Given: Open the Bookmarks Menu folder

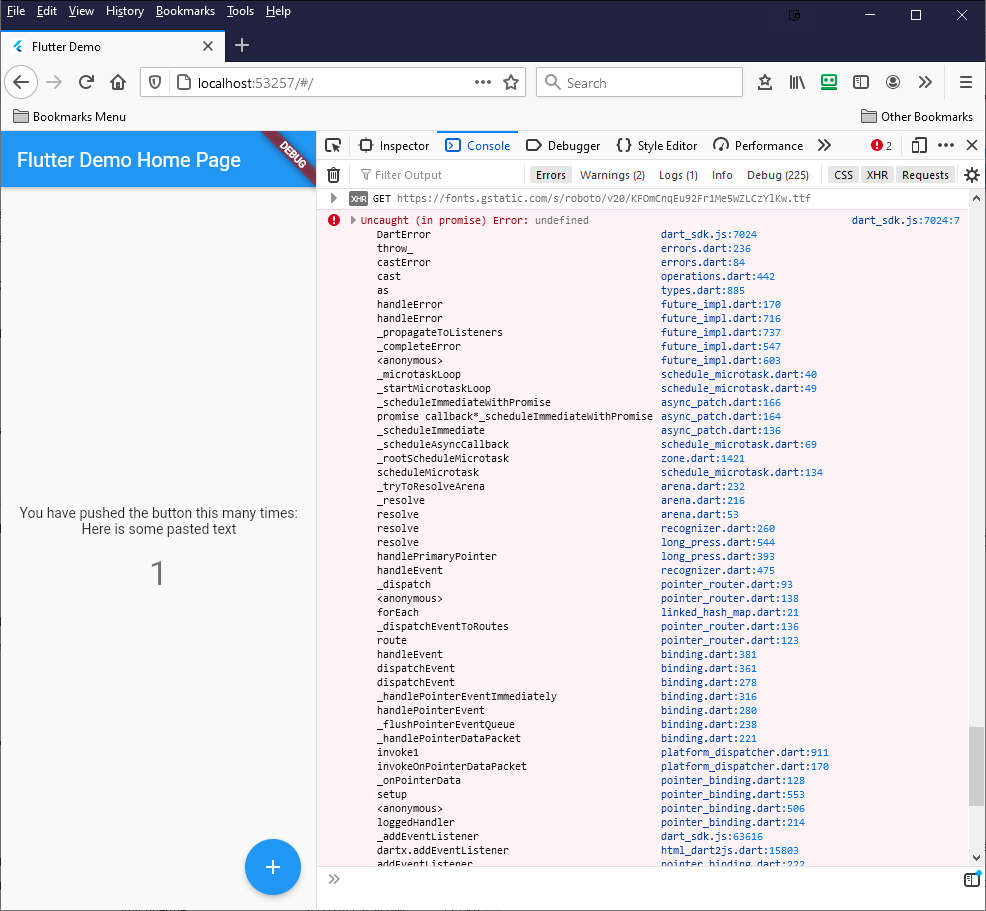Looking at the screenshot, I should click(x=69, y=116).
